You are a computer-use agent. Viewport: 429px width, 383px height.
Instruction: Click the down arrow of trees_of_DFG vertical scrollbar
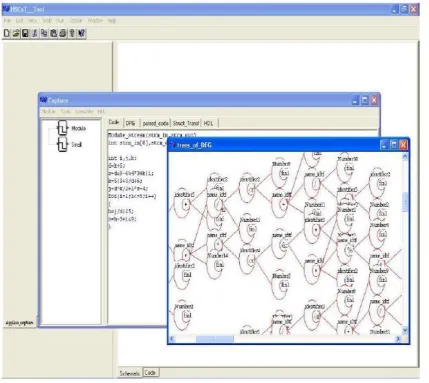click(x=405, y=331)
